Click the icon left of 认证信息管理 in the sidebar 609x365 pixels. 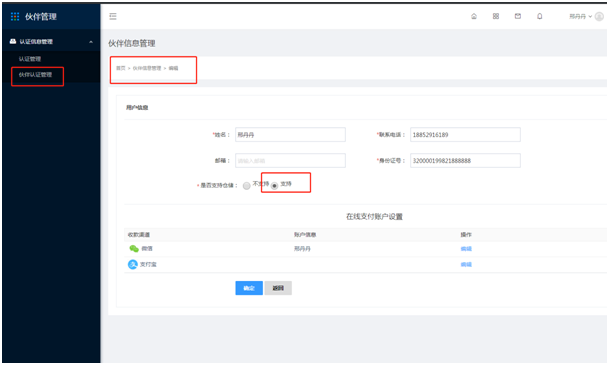13,41
